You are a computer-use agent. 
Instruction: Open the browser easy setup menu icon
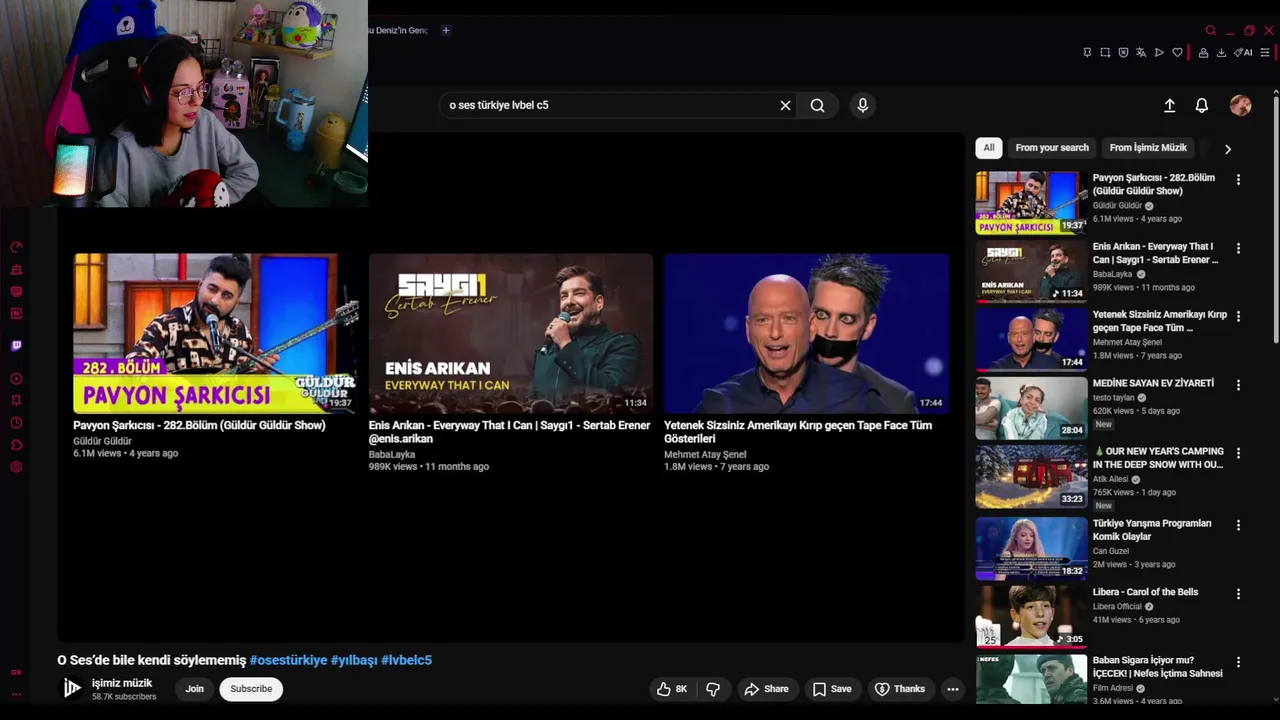click(x=1265, y=53)
